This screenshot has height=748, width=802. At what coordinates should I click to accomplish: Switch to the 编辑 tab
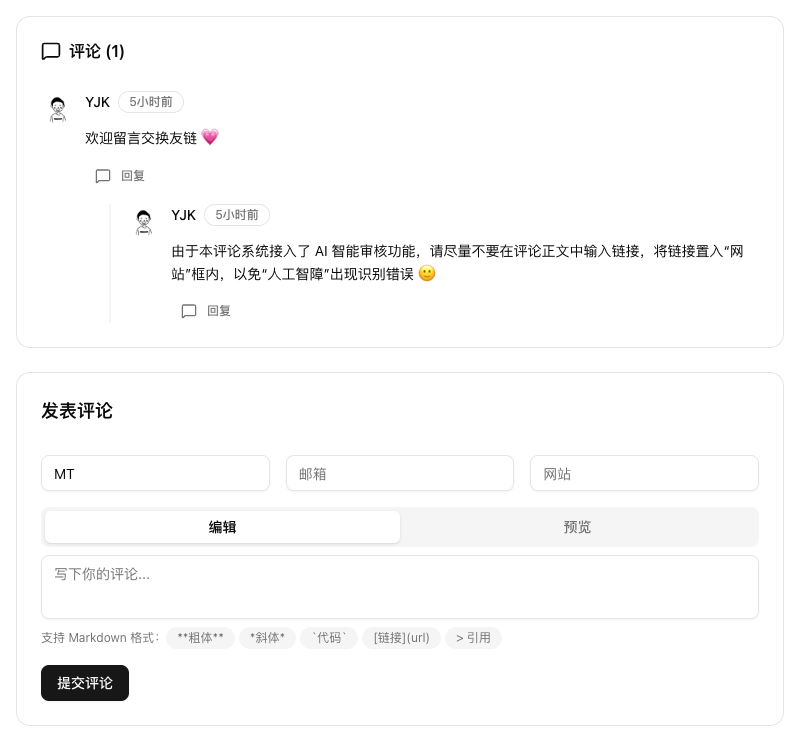click(x=222, y=527)
